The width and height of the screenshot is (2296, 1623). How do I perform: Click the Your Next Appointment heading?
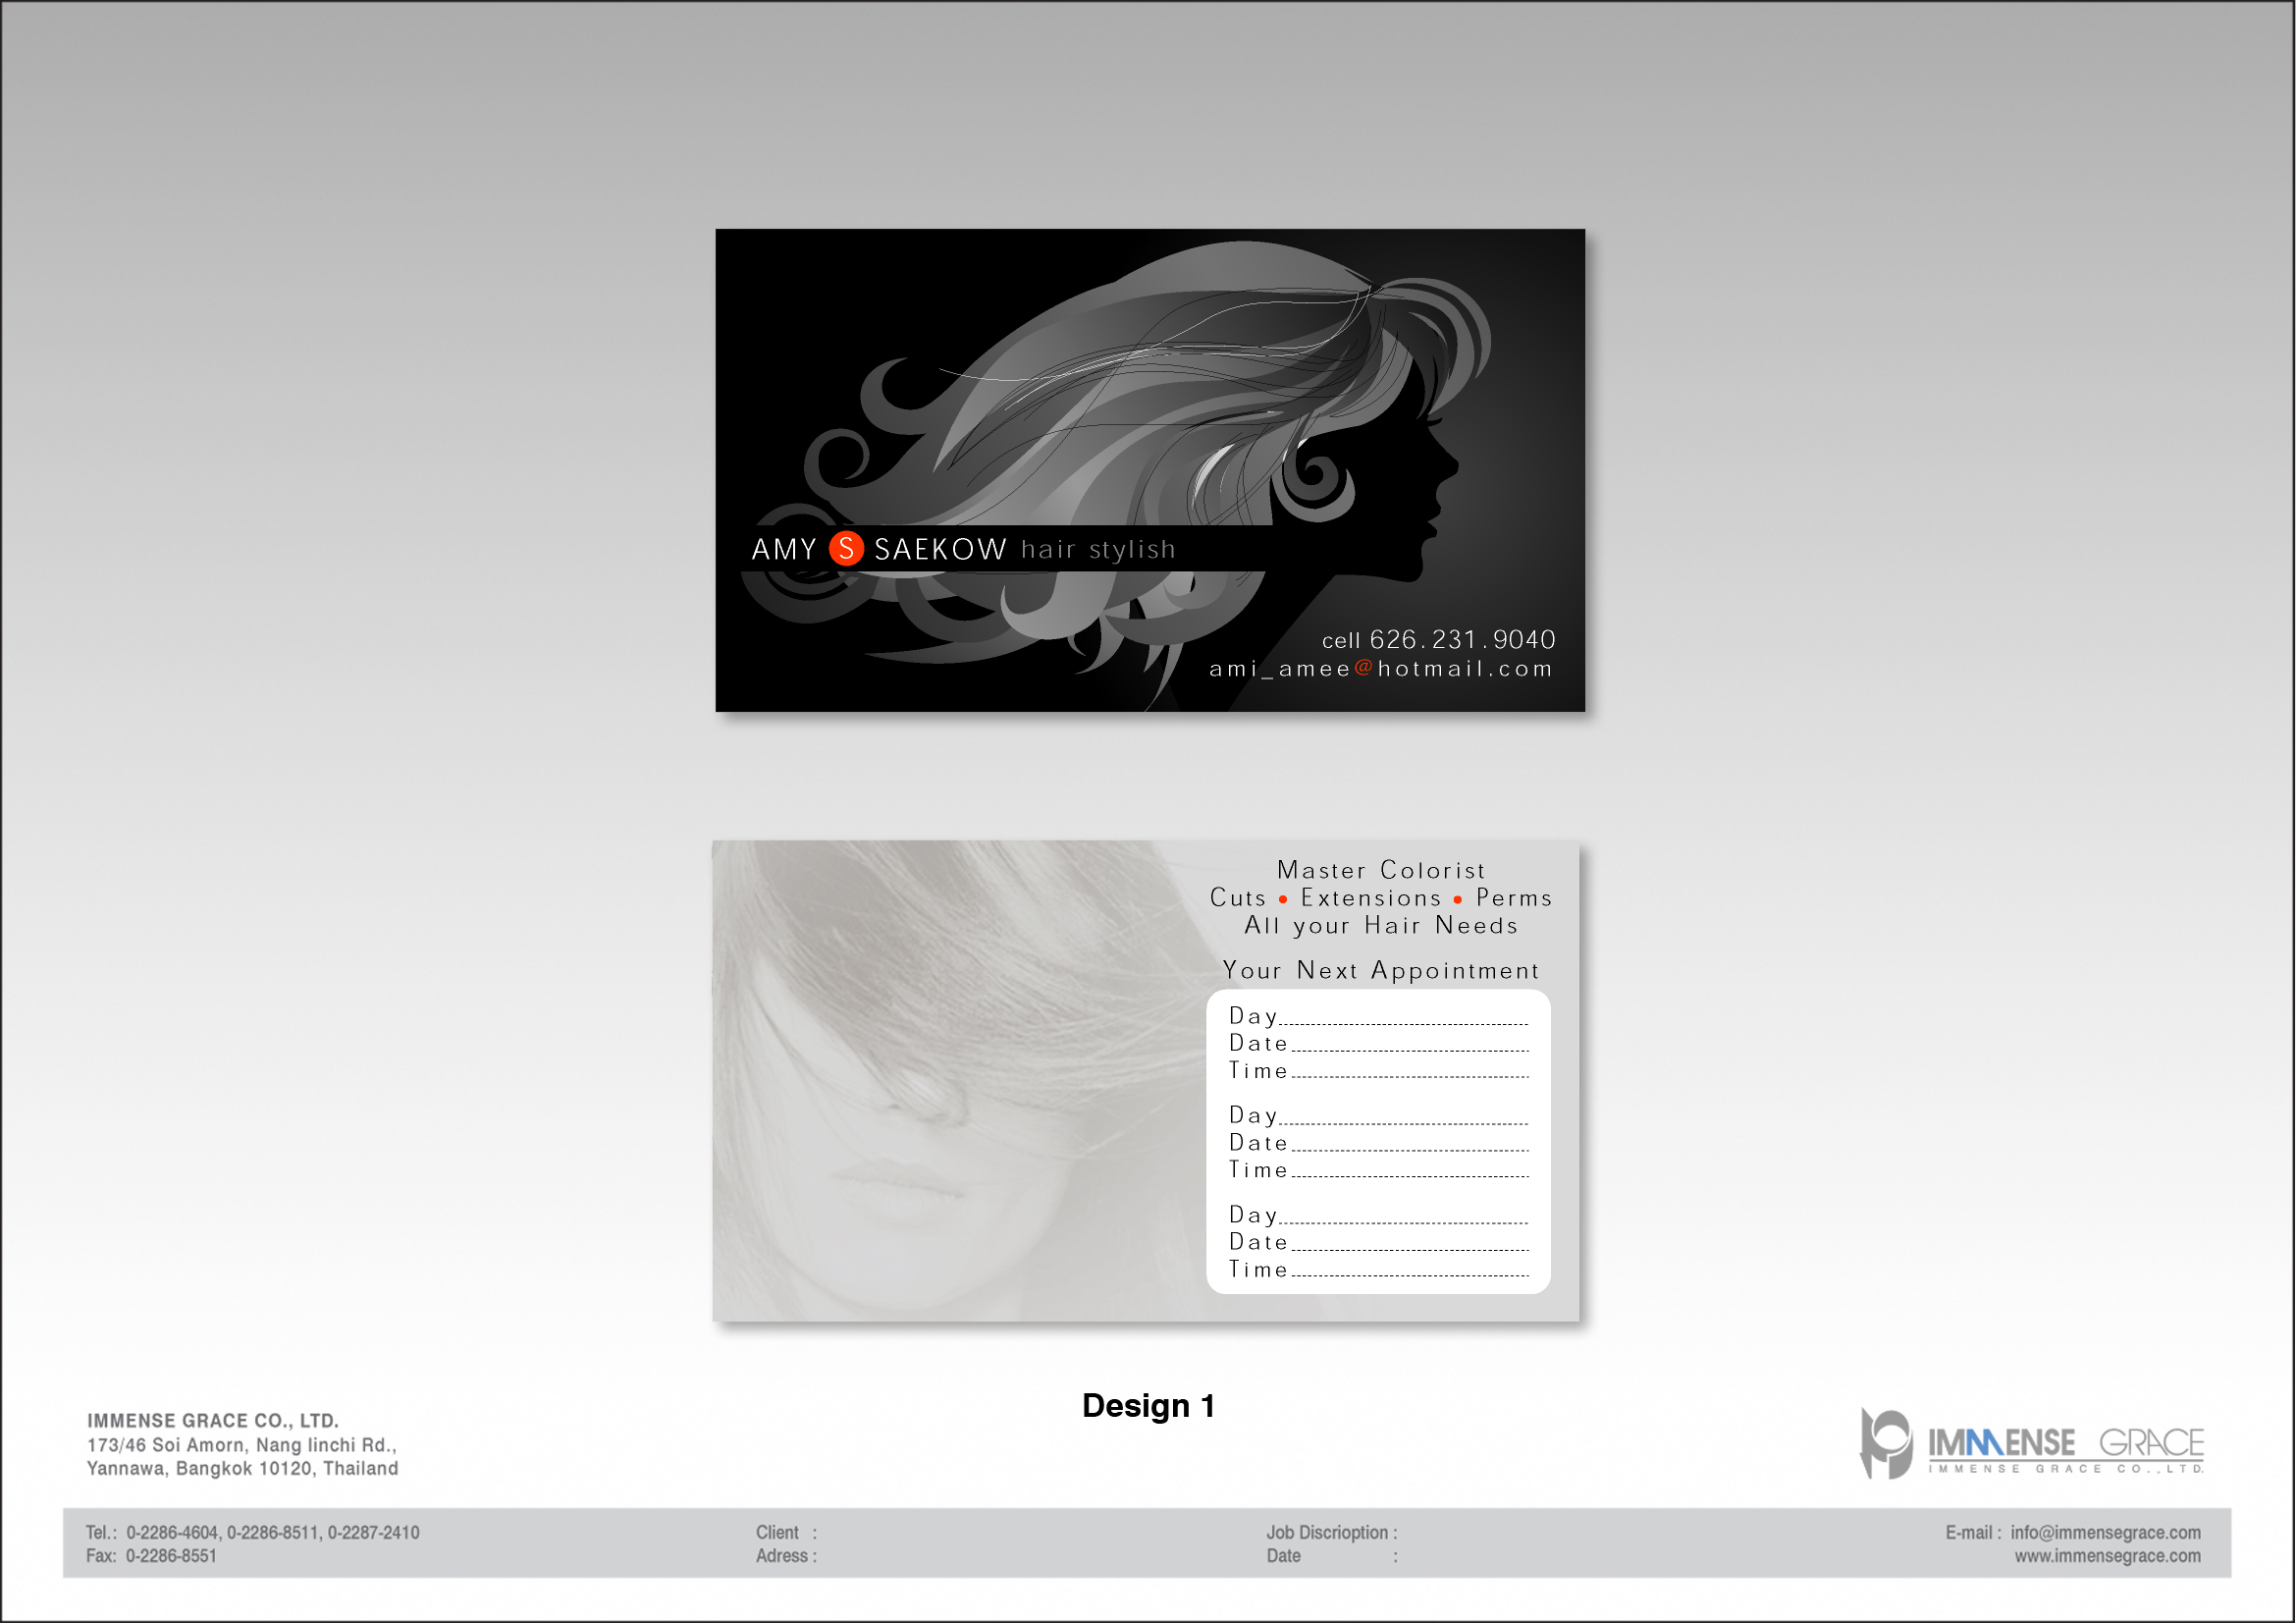1380,970
